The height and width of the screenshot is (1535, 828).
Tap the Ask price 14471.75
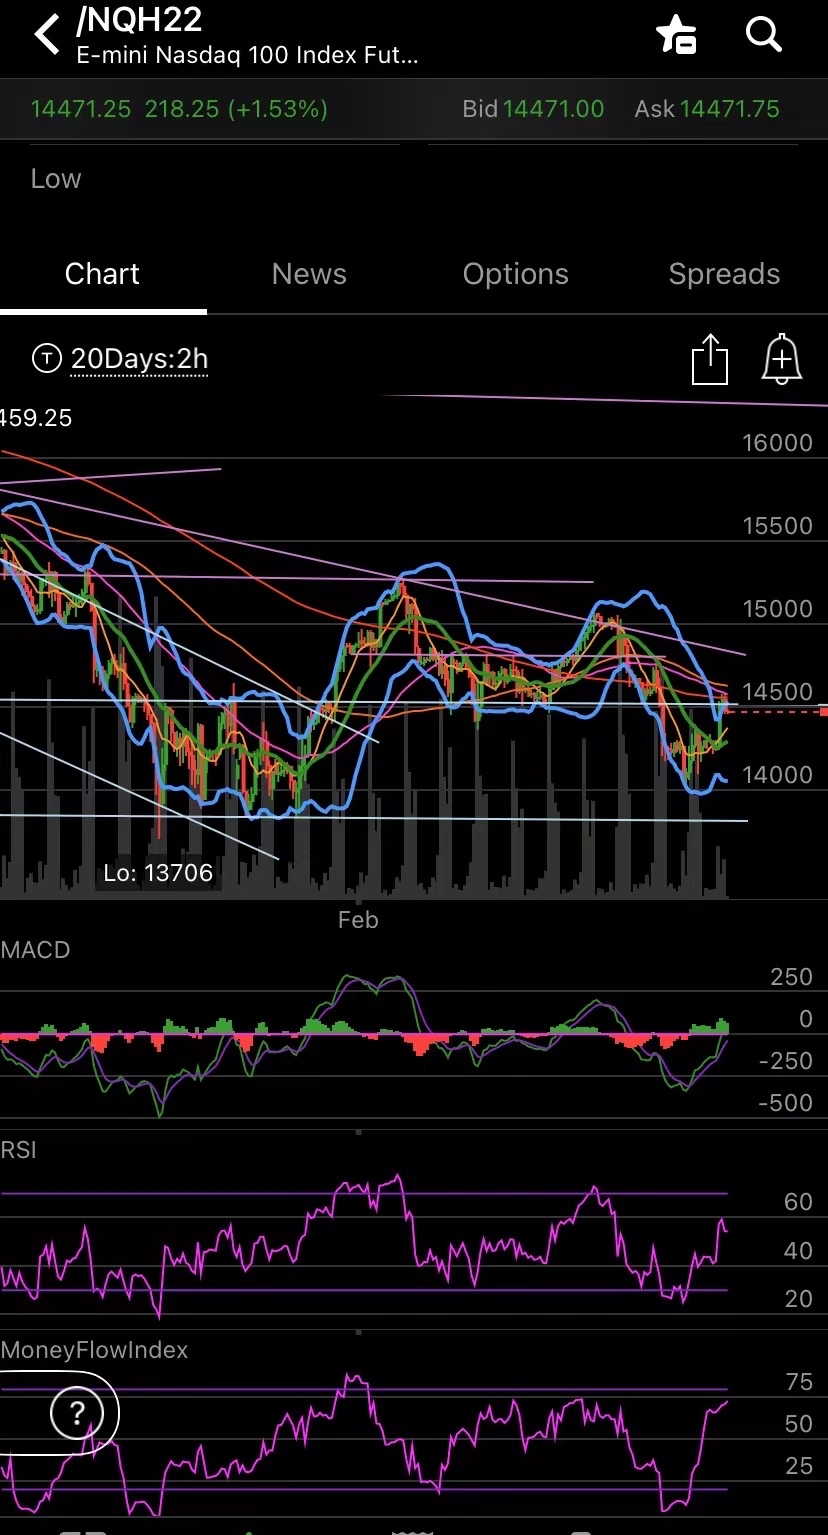729,109
